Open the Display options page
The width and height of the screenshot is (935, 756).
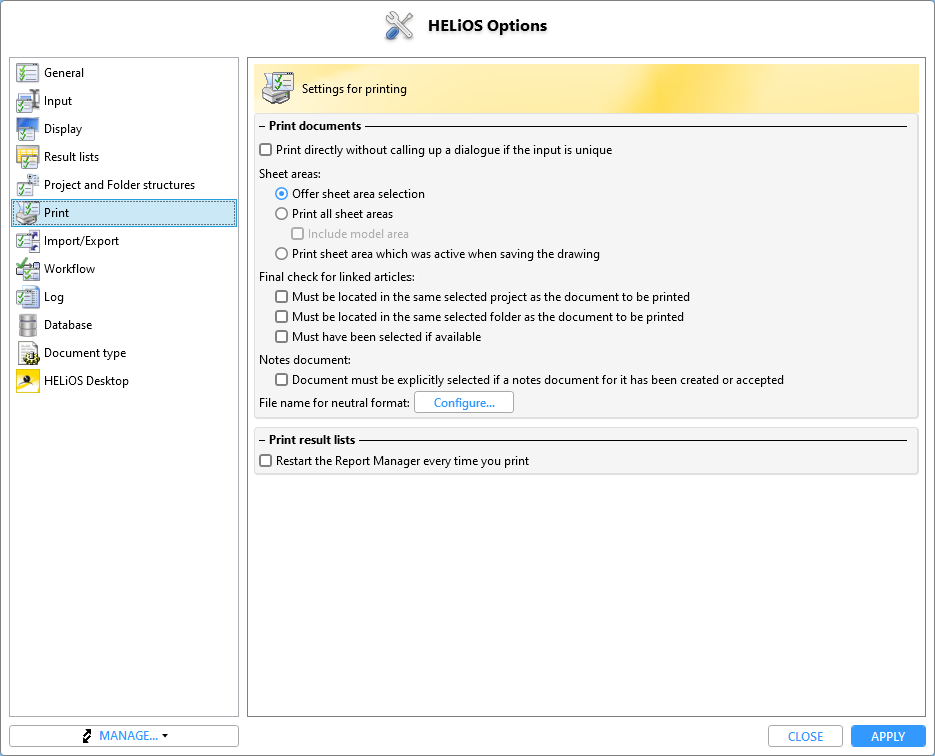(124, 129)
